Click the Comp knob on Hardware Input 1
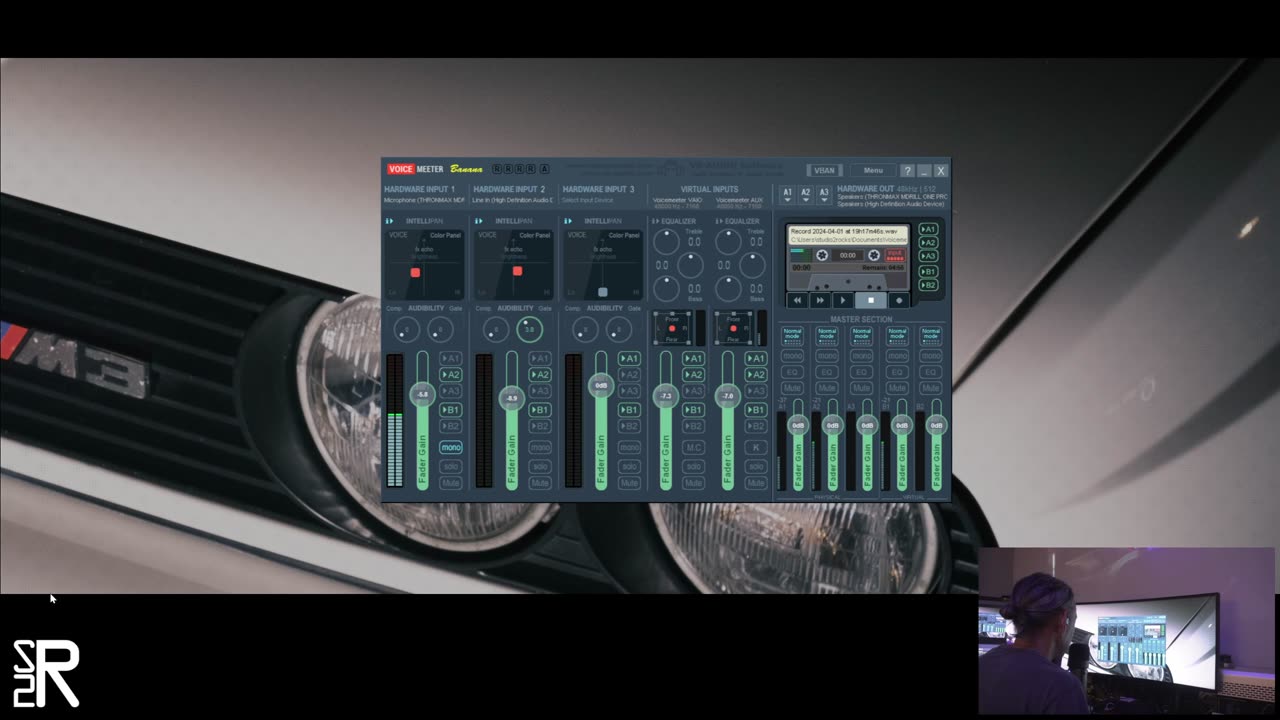 406,329
